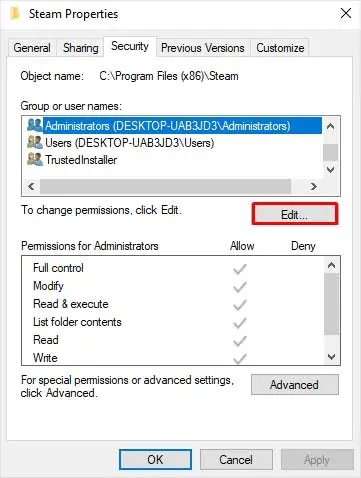This screenshot has width=361, height=478.
Task: Click the Steam folder icon in title bar
Action: [x=15, y=14]
